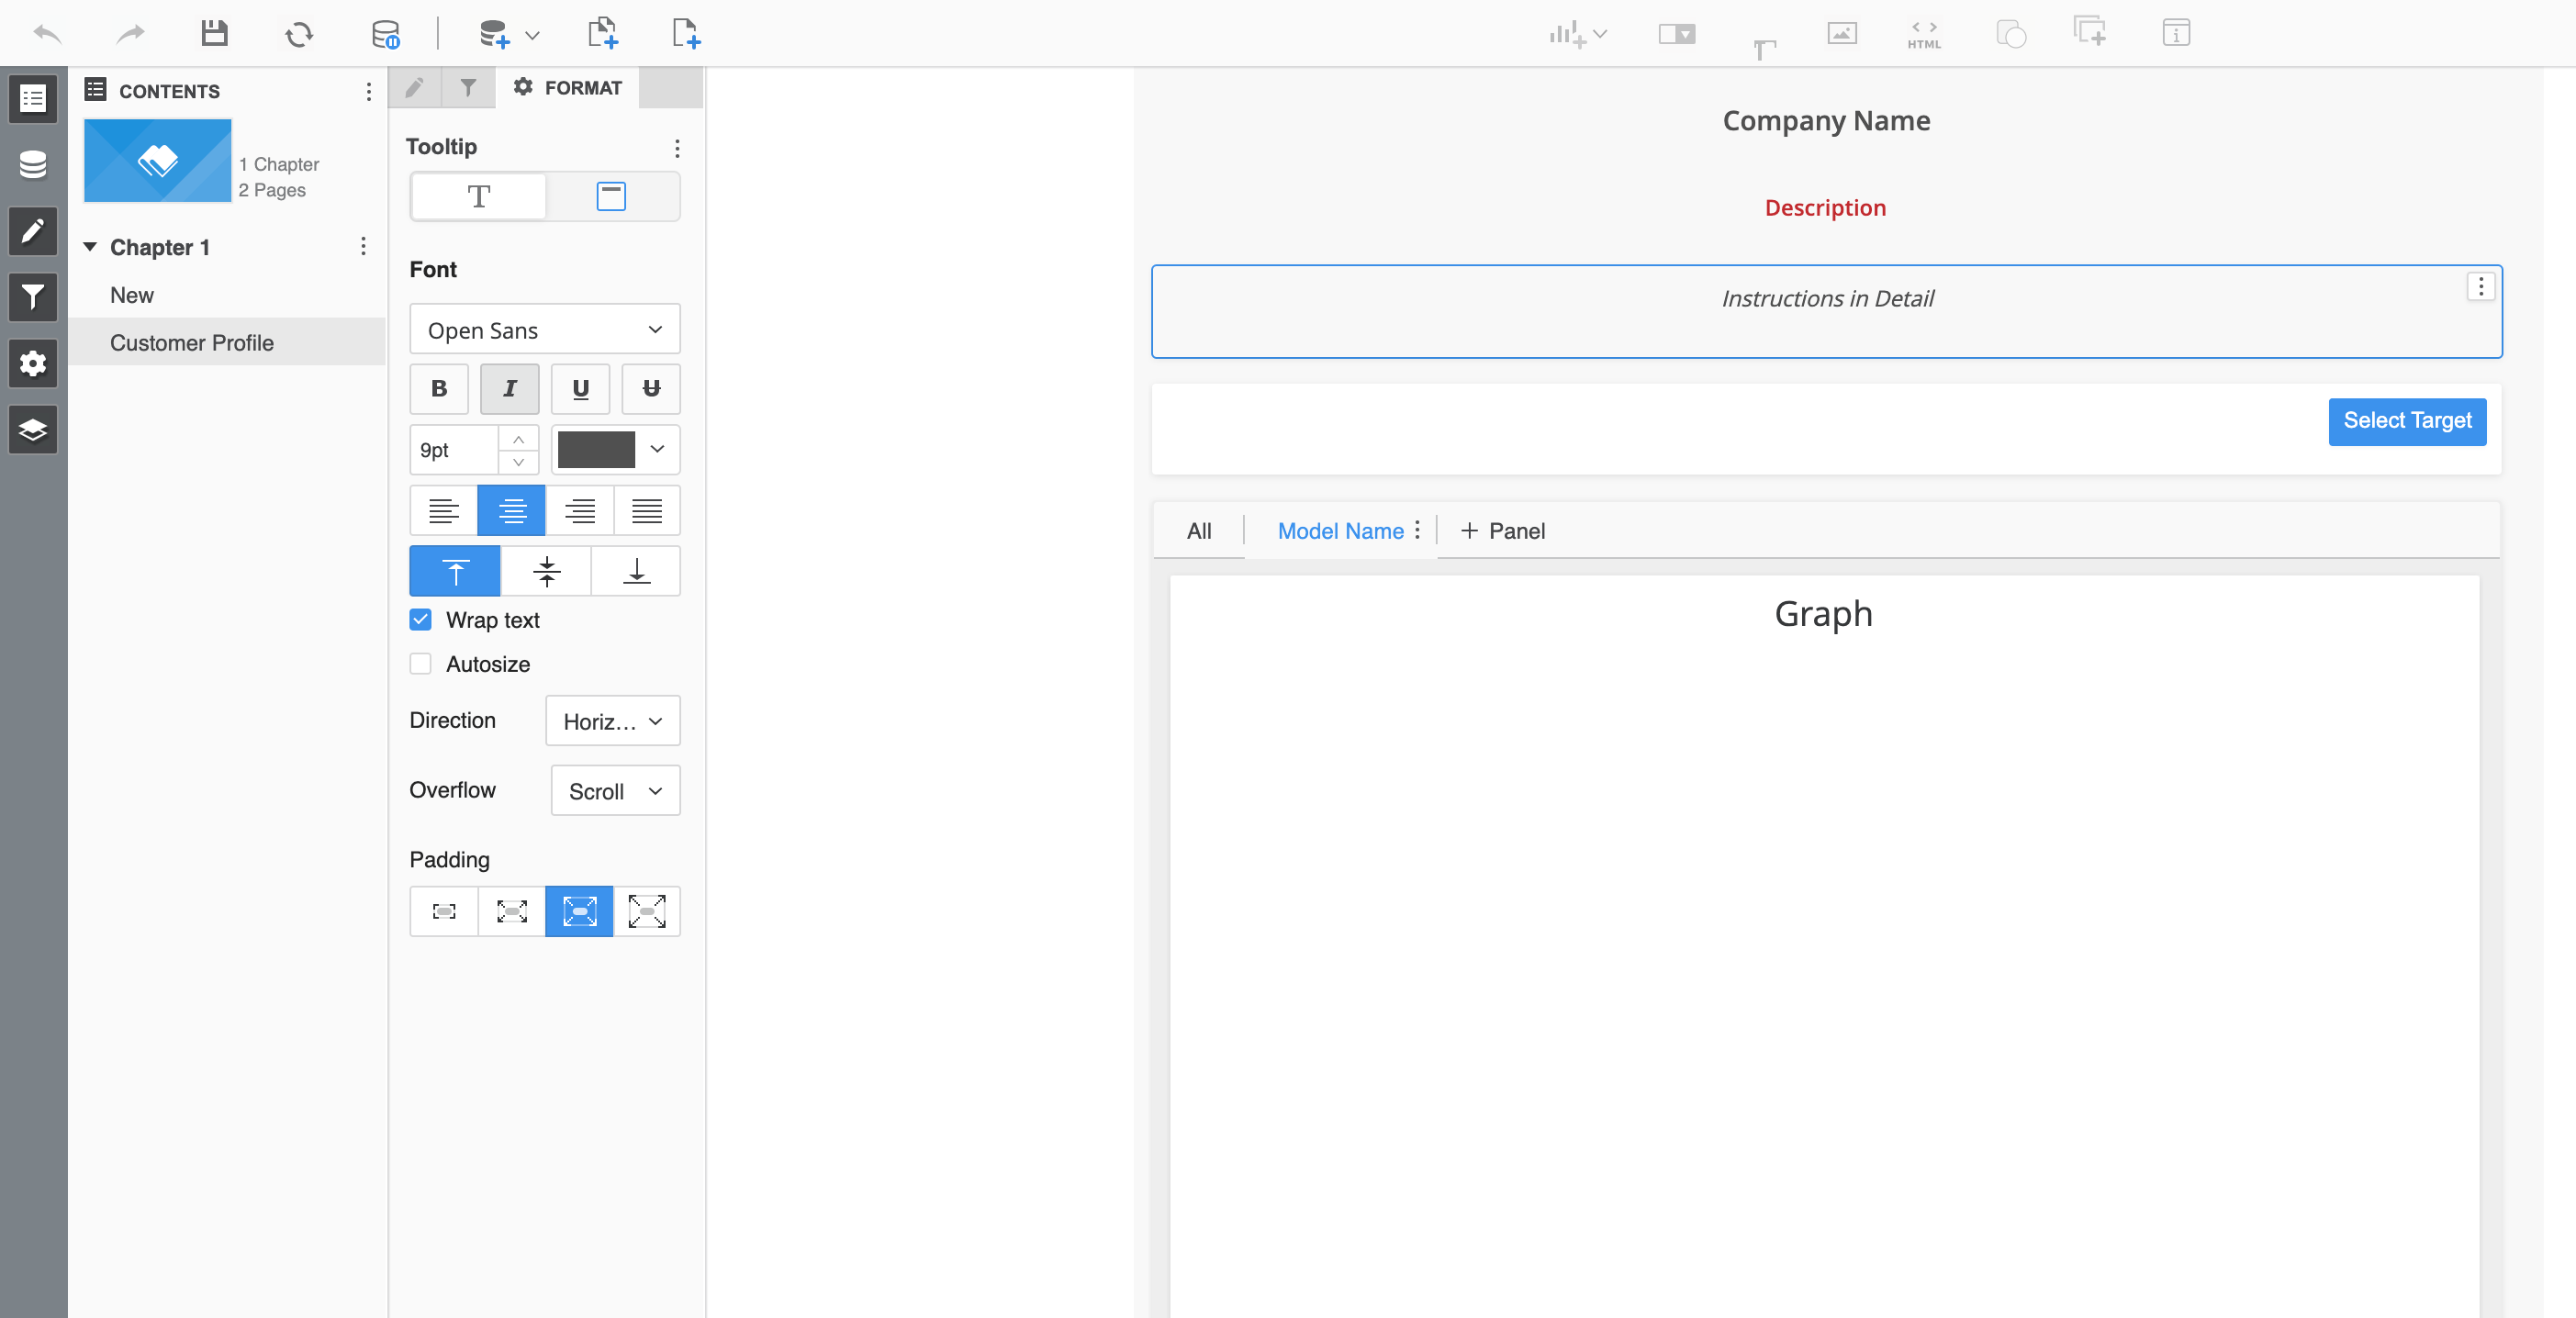Open the Contents panel icon in sidebar
2576x1318 pixels.
click(33, 99)
